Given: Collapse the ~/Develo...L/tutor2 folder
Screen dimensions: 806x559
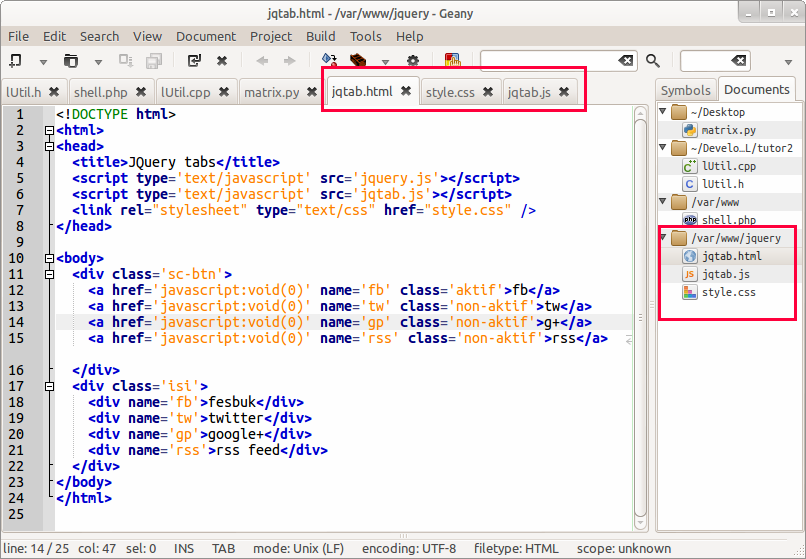Looking at the screenshot, I should pos(663,147).
